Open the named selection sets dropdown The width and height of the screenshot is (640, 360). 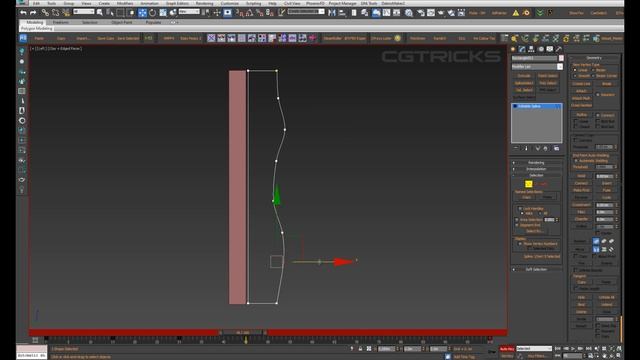[x=306, y=12]
